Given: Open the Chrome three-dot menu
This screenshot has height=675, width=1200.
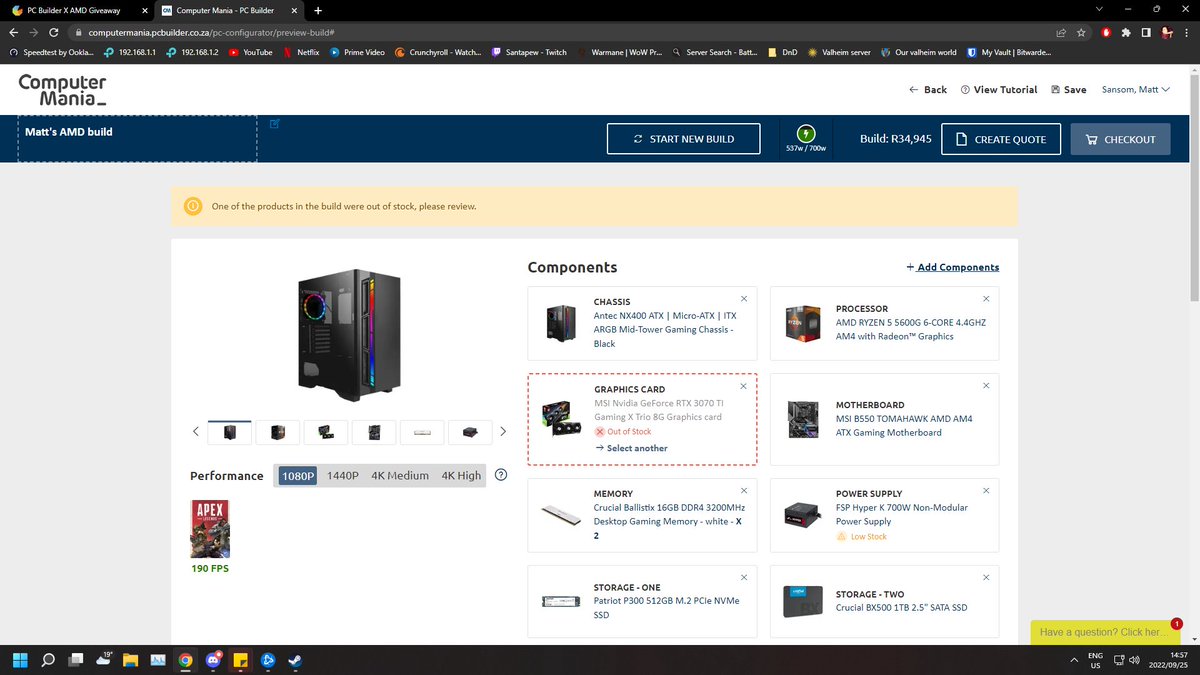Looking at the screenshot, I should coord(1188,32).
